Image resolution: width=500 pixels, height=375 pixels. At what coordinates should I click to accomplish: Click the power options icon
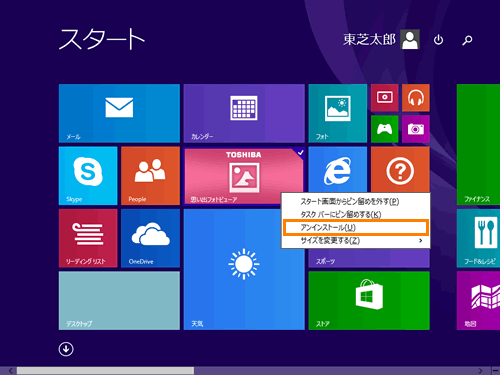(438, 40)
